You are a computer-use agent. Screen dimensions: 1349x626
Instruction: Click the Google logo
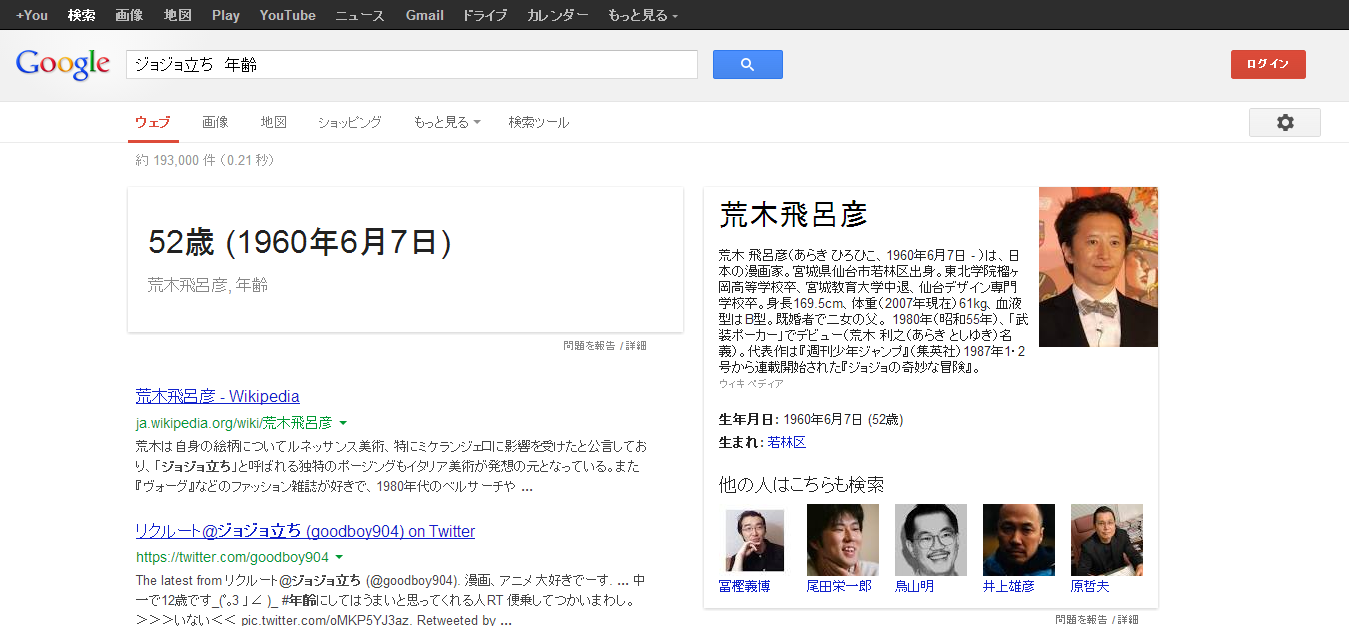pyautogui.click(x=62, y=65)
